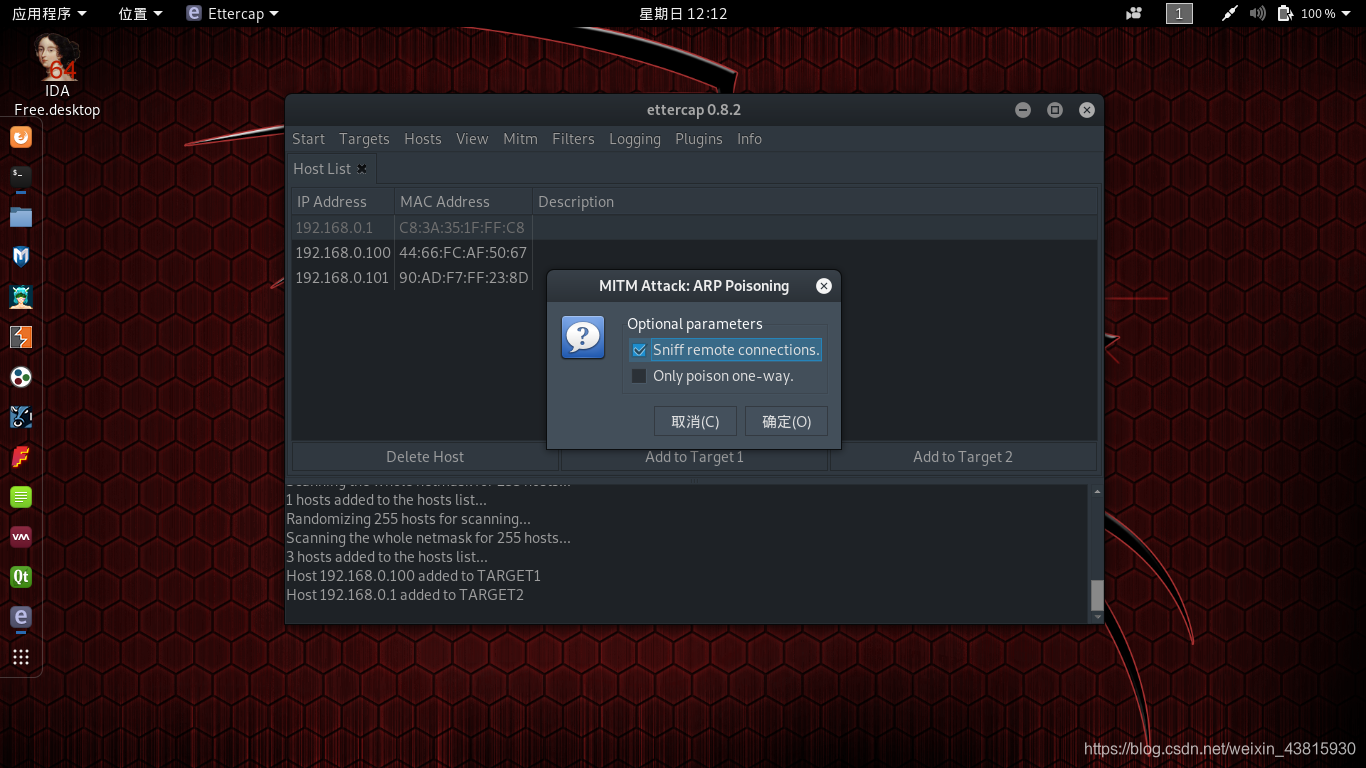The height and width of the screenshot is (768, 1366).
Task: Open Faraday from the dock
Action: tap(21, 457)
